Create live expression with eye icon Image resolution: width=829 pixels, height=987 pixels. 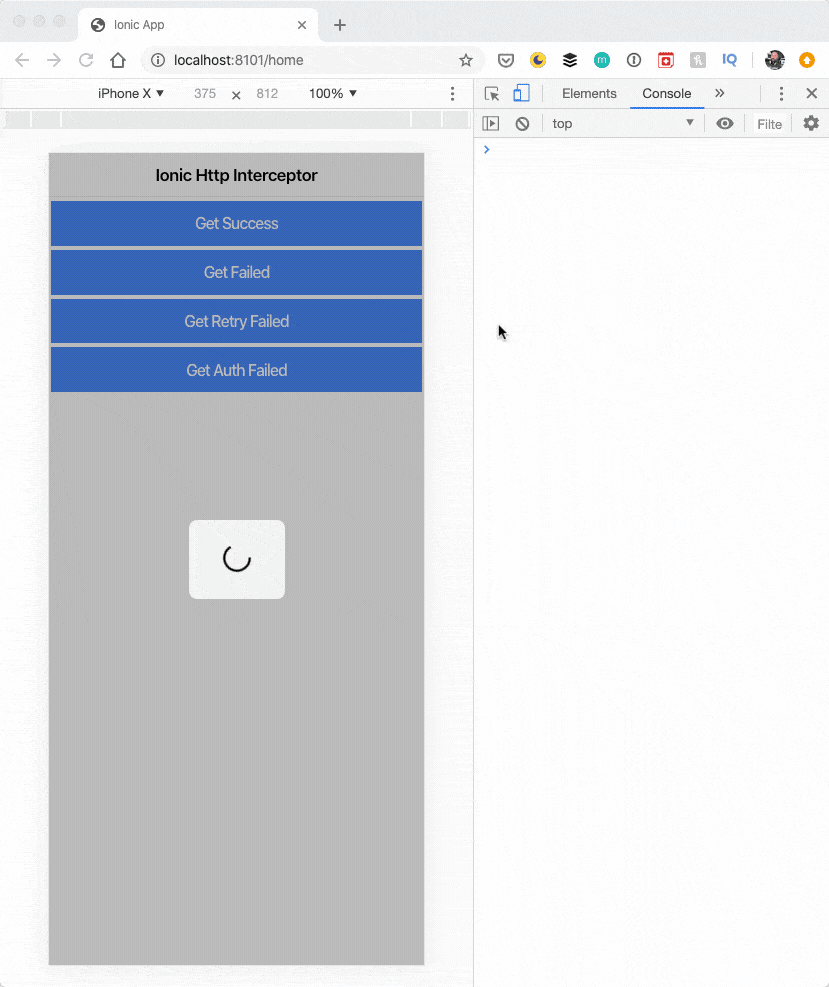pos(725,123)
